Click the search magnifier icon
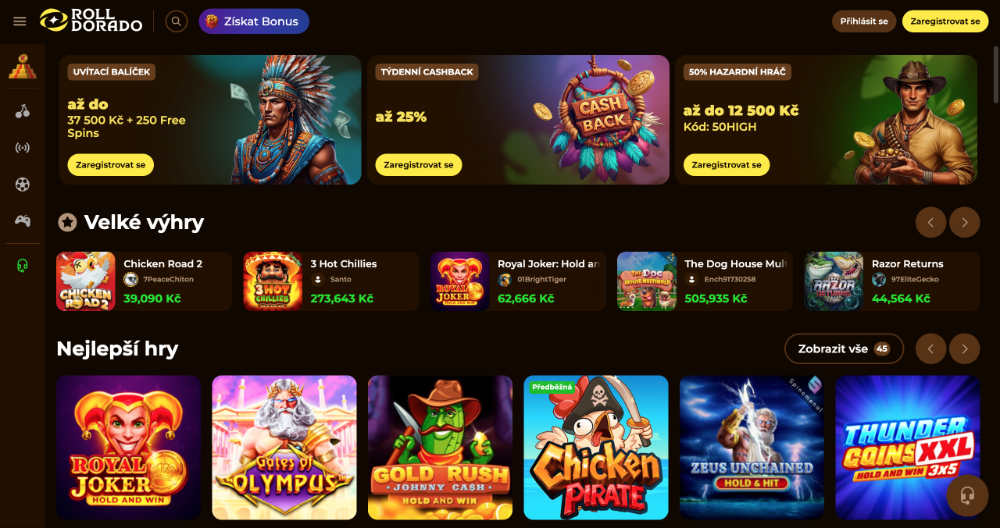Viewport: 1000px width, 528px height. (177, 21)
